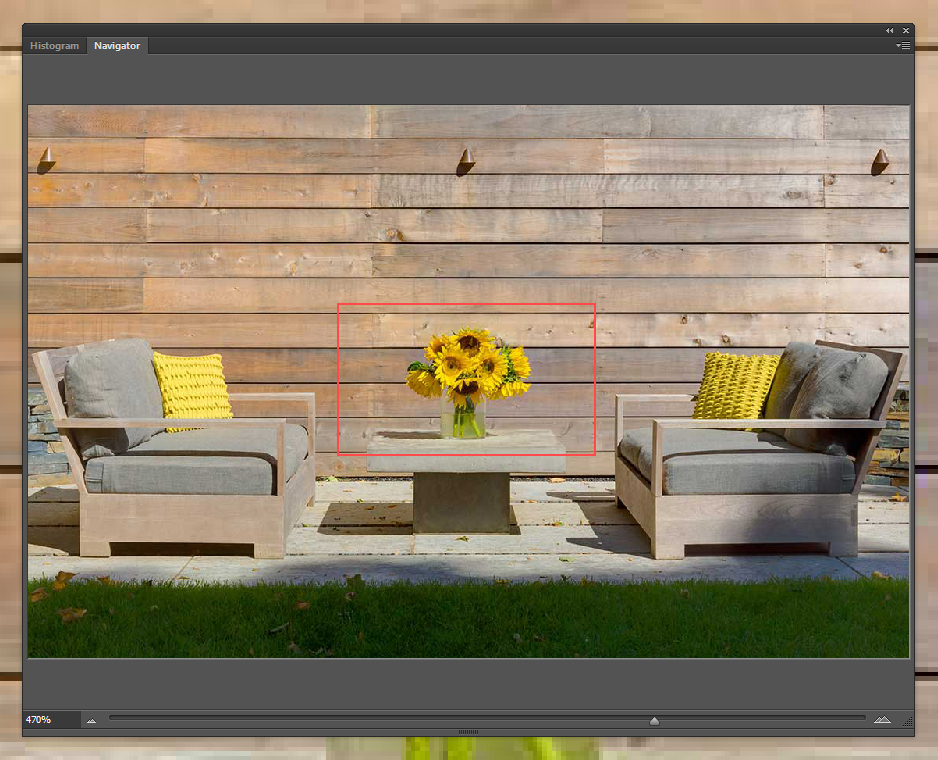Viewport: 938px width, 760px height.
Task: Click the Navigator image preview thumbnail
Action: pos(468,381)
